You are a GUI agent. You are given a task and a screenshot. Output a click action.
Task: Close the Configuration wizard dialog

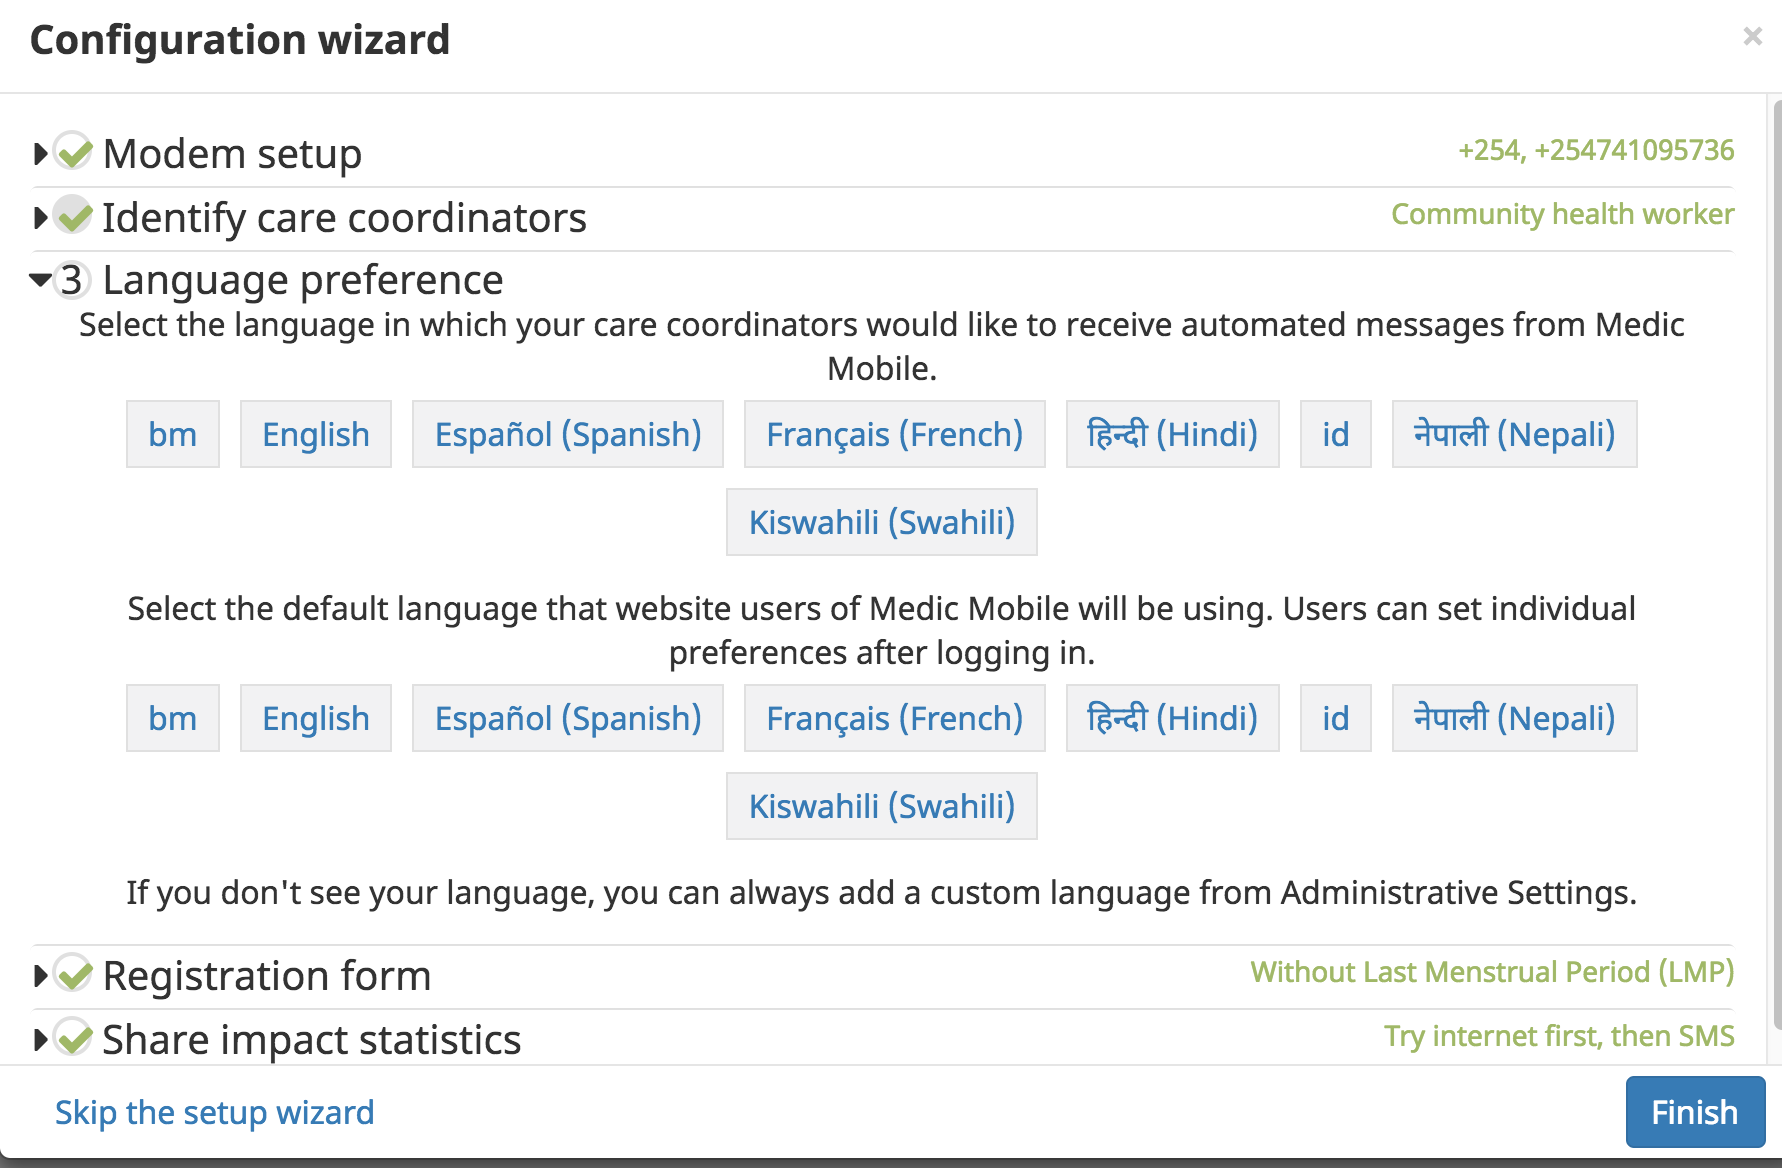(1752, 37)
